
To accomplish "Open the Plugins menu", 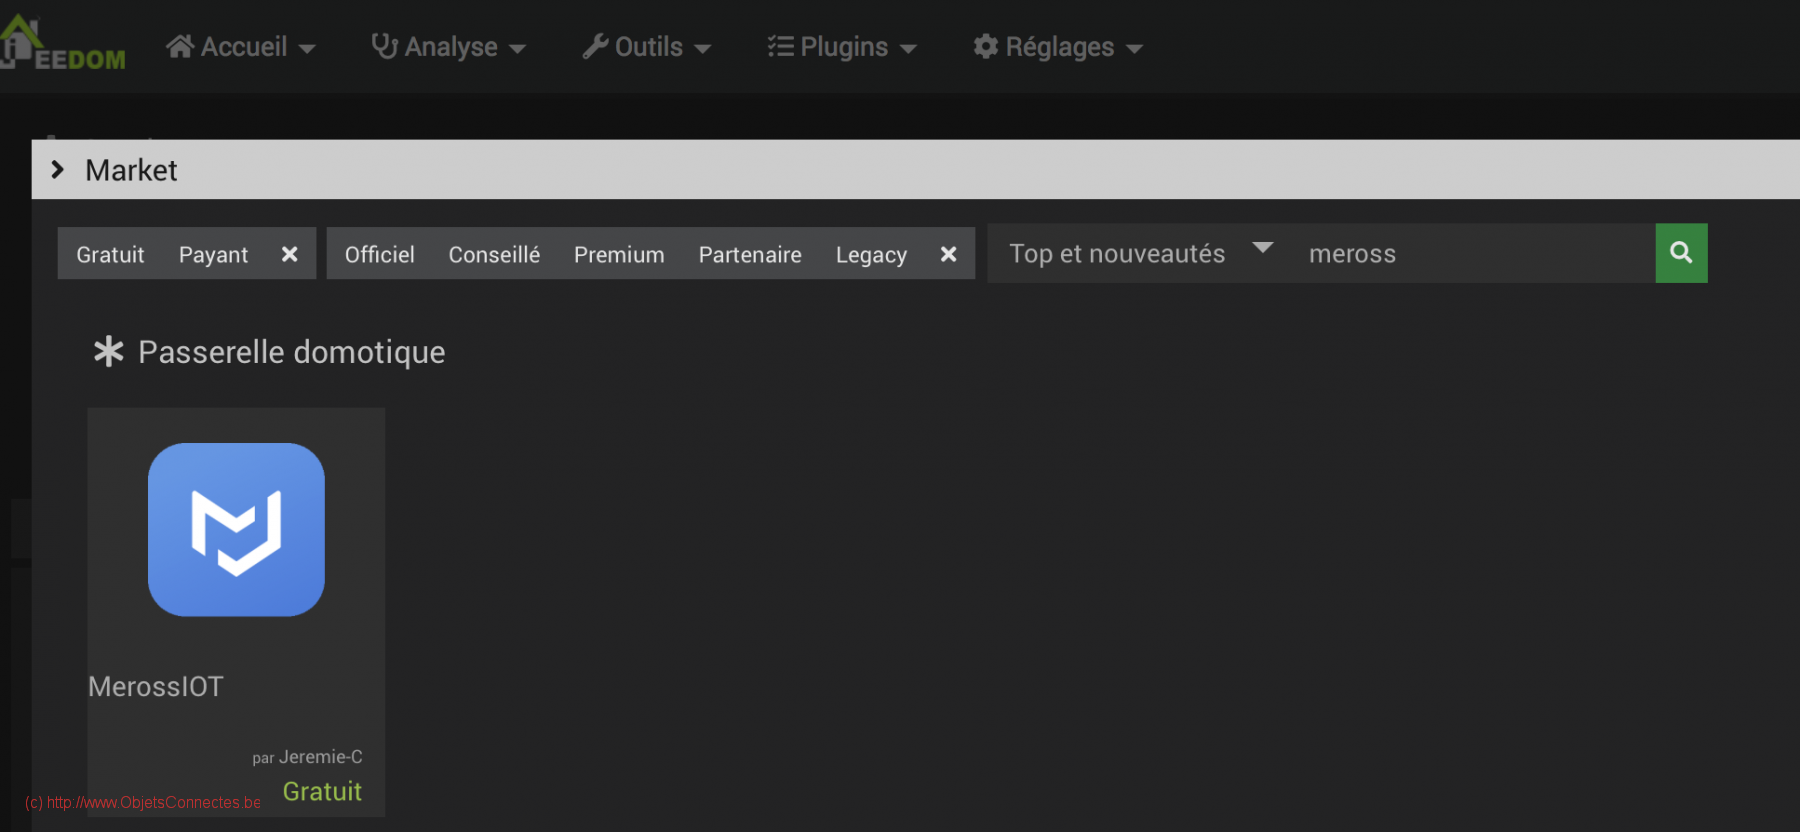I will coord(842,47).
